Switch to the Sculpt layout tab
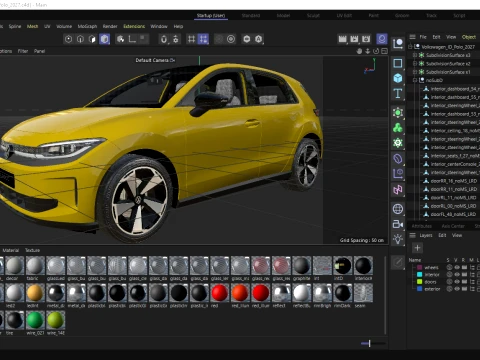 click(313, 15)
